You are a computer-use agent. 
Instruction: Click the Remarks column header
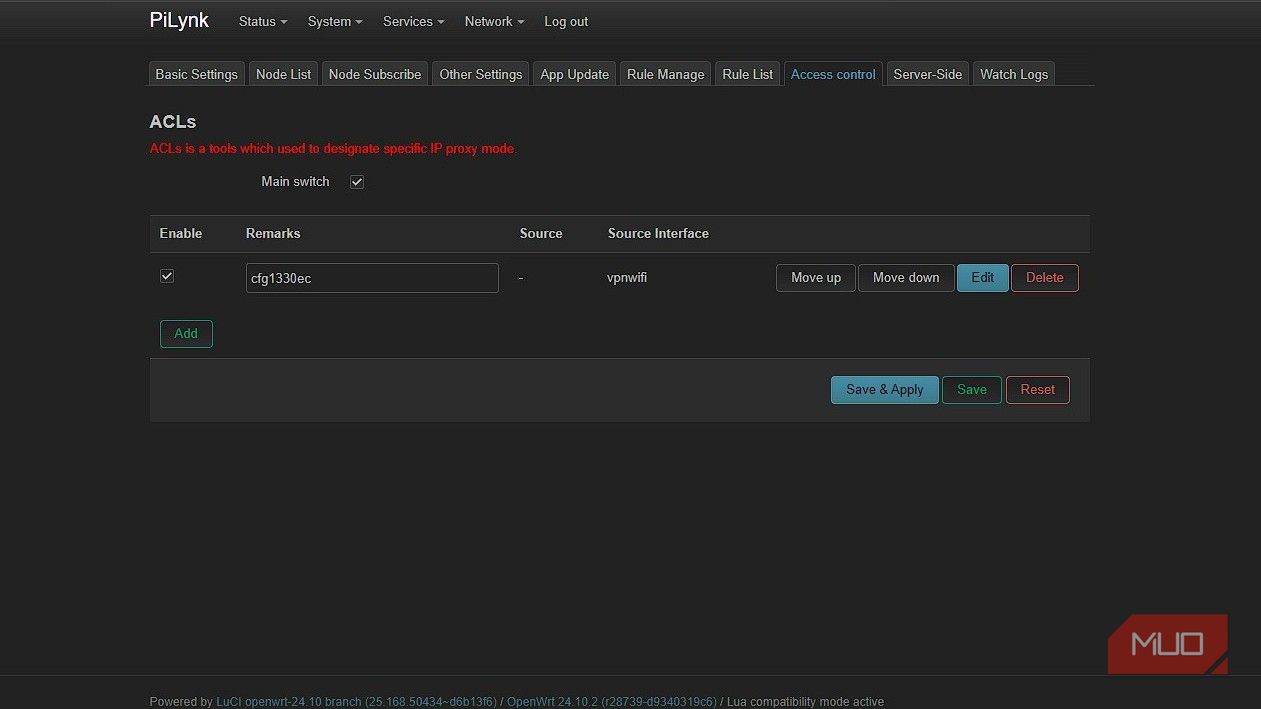273,234
